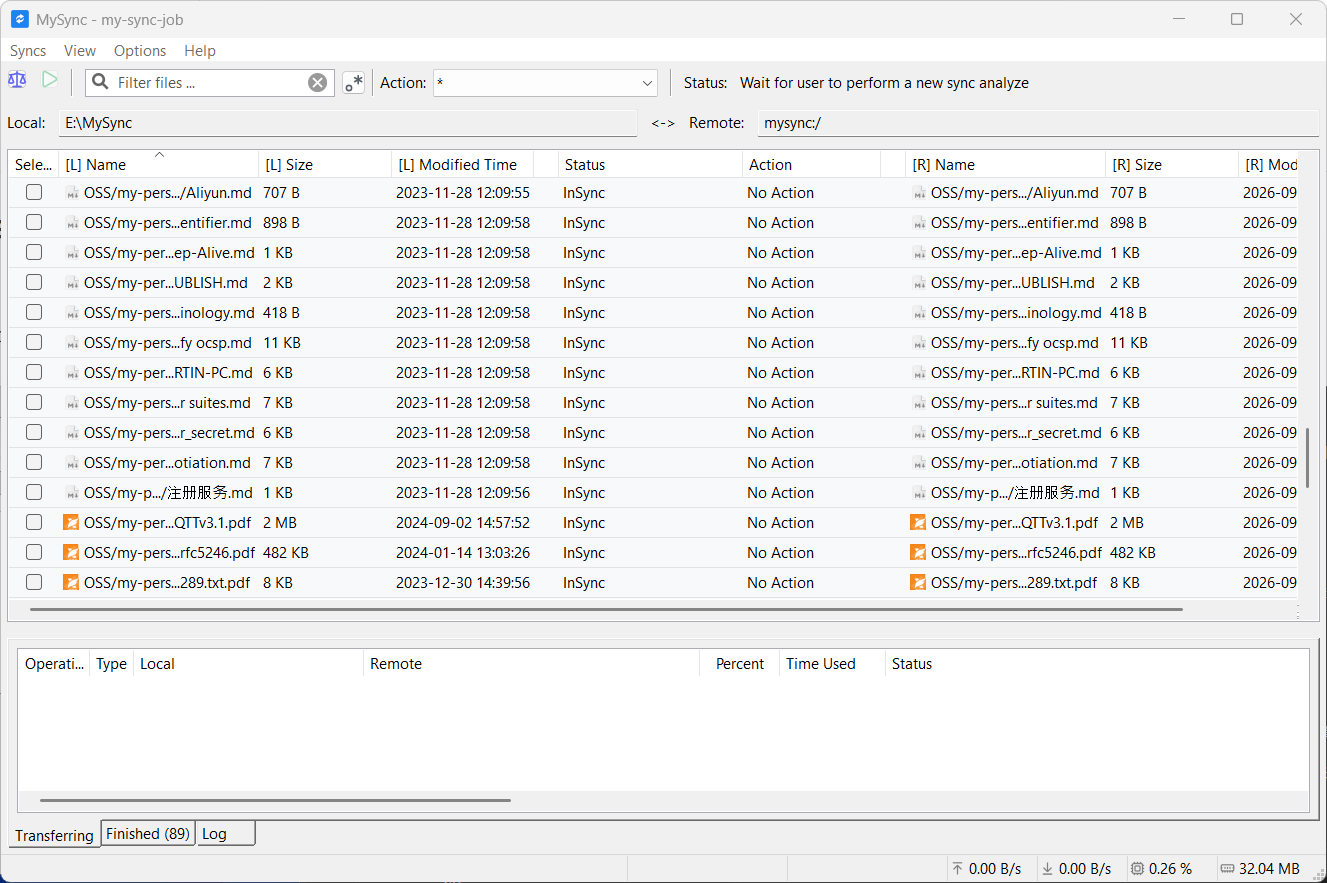This screenshot has width=1327, height=883.
Task: Open the Options menu
Action: click(140, 51)
